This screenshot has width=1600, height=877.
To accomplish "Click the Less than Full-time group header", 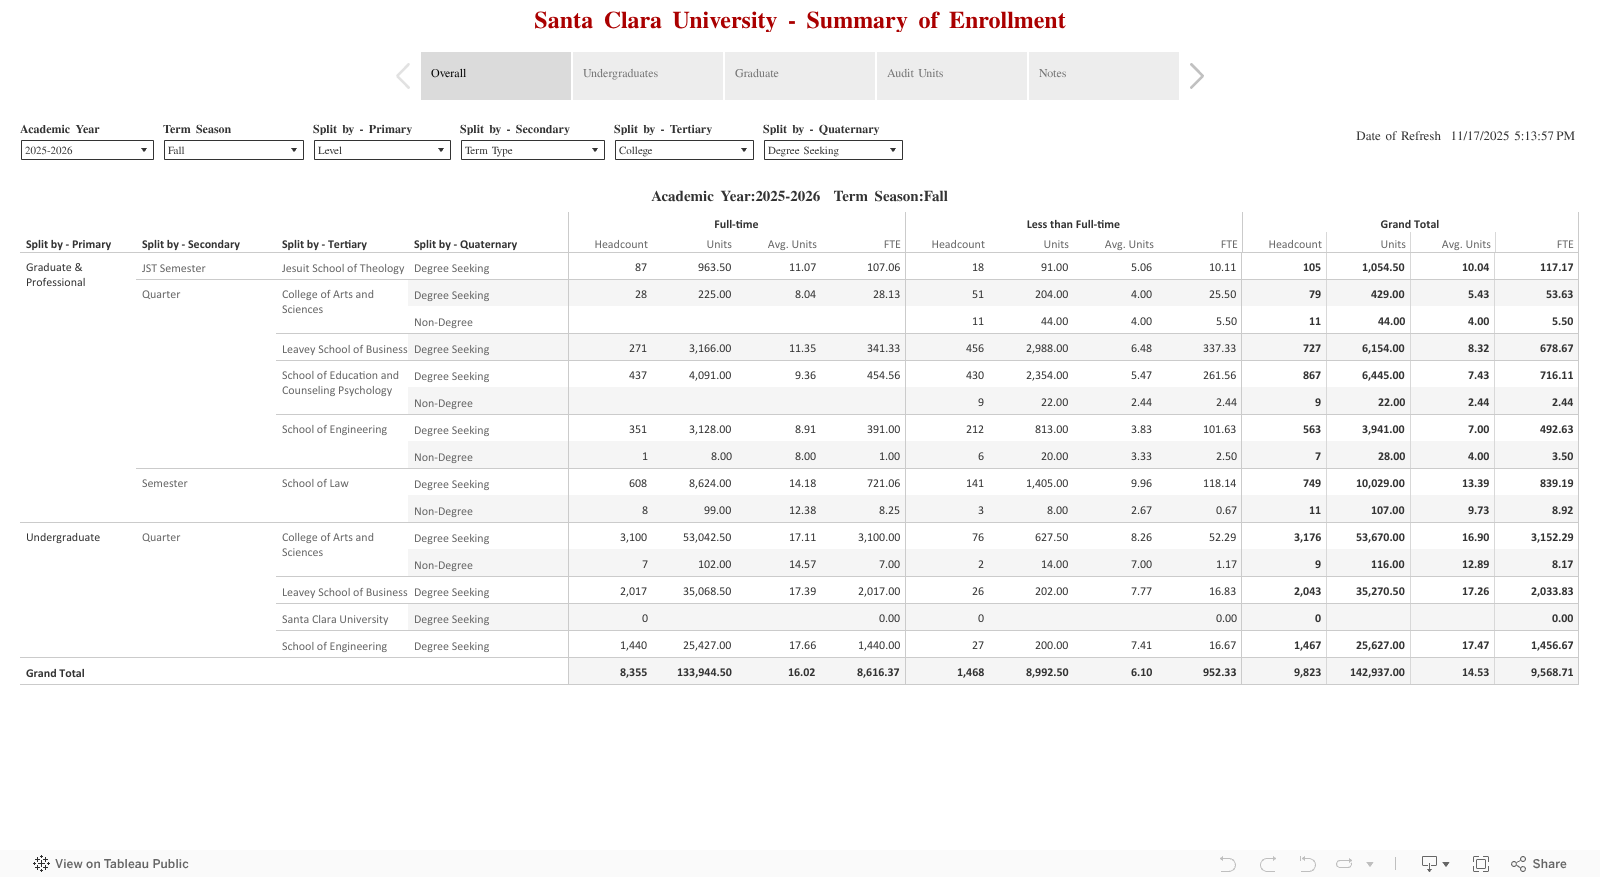I will 1073,224.
